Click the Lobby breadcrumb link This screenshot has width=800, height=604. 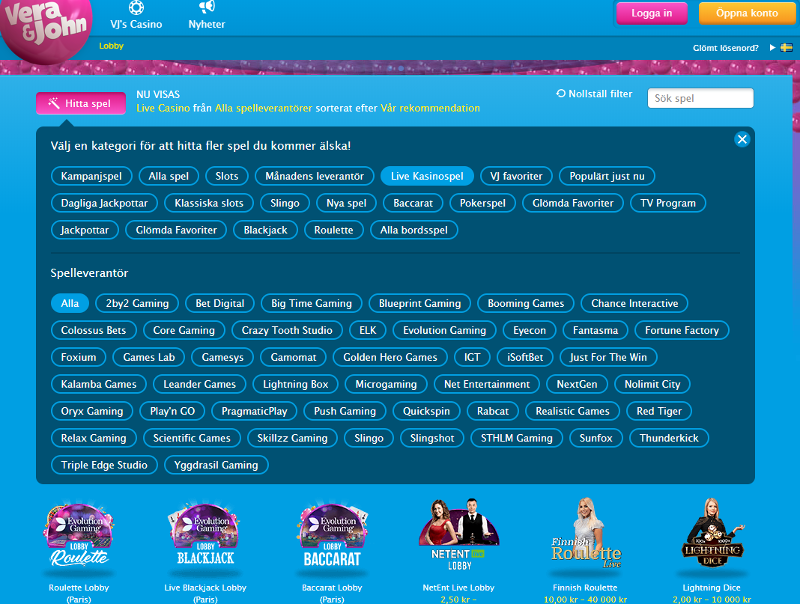111,46
